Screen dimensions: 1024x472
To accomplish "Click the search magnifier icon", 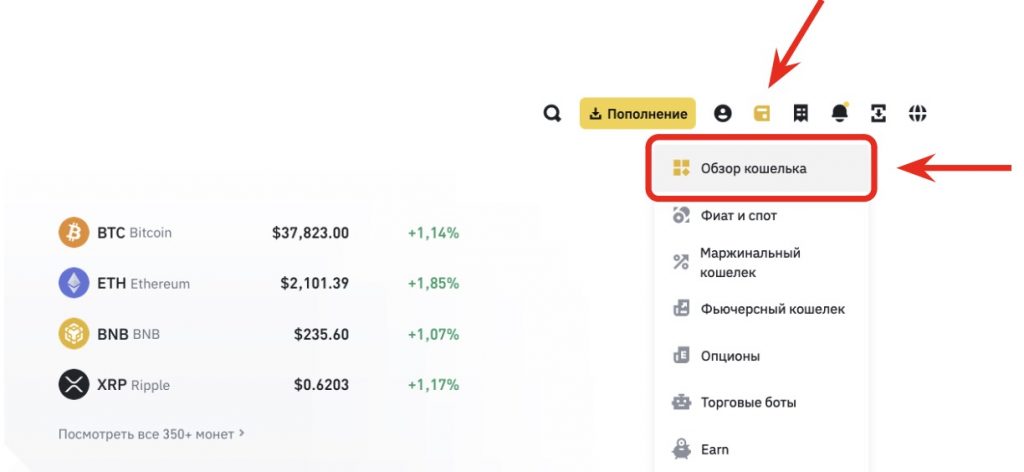I will coord(552,114).
